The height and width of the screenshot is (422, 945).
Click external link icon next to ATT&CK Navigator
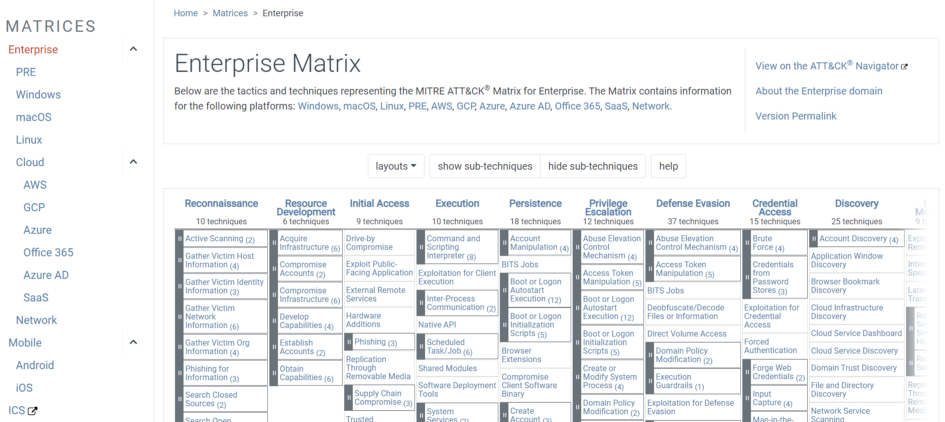[905, 67]
